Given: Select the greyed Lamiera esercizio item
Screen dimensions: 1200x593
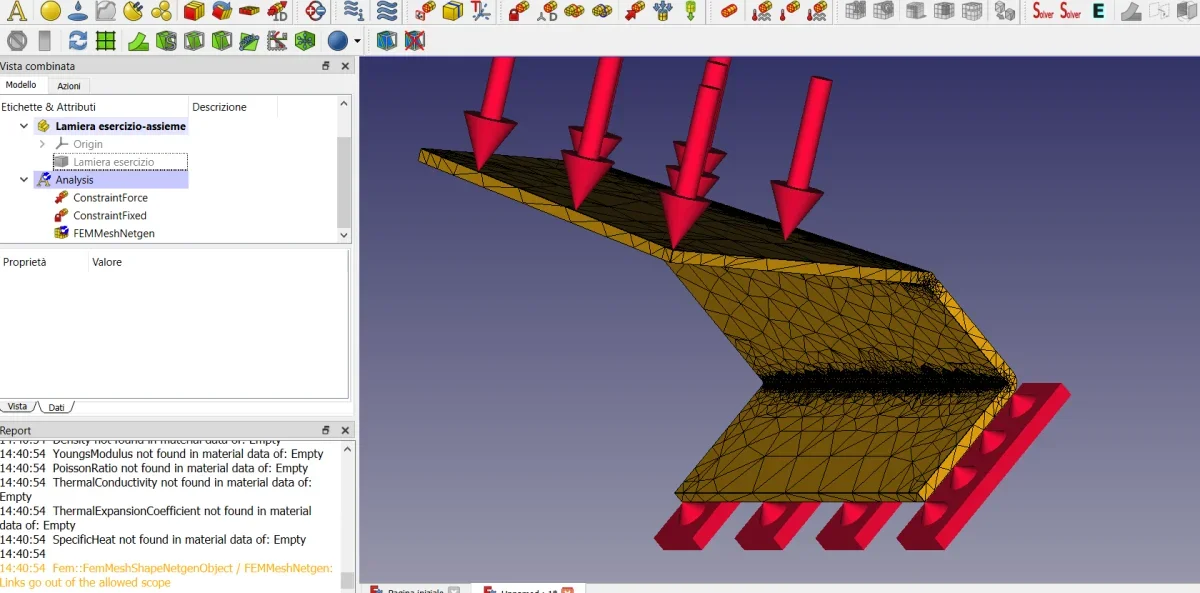Looking at the screenshot, I should (113, 162).
